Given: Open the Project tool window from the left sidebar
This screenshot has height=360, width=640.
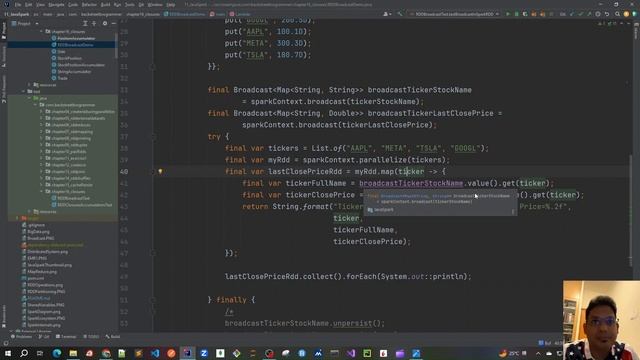Looking at the screenshot, I should [x=4, y=31].
